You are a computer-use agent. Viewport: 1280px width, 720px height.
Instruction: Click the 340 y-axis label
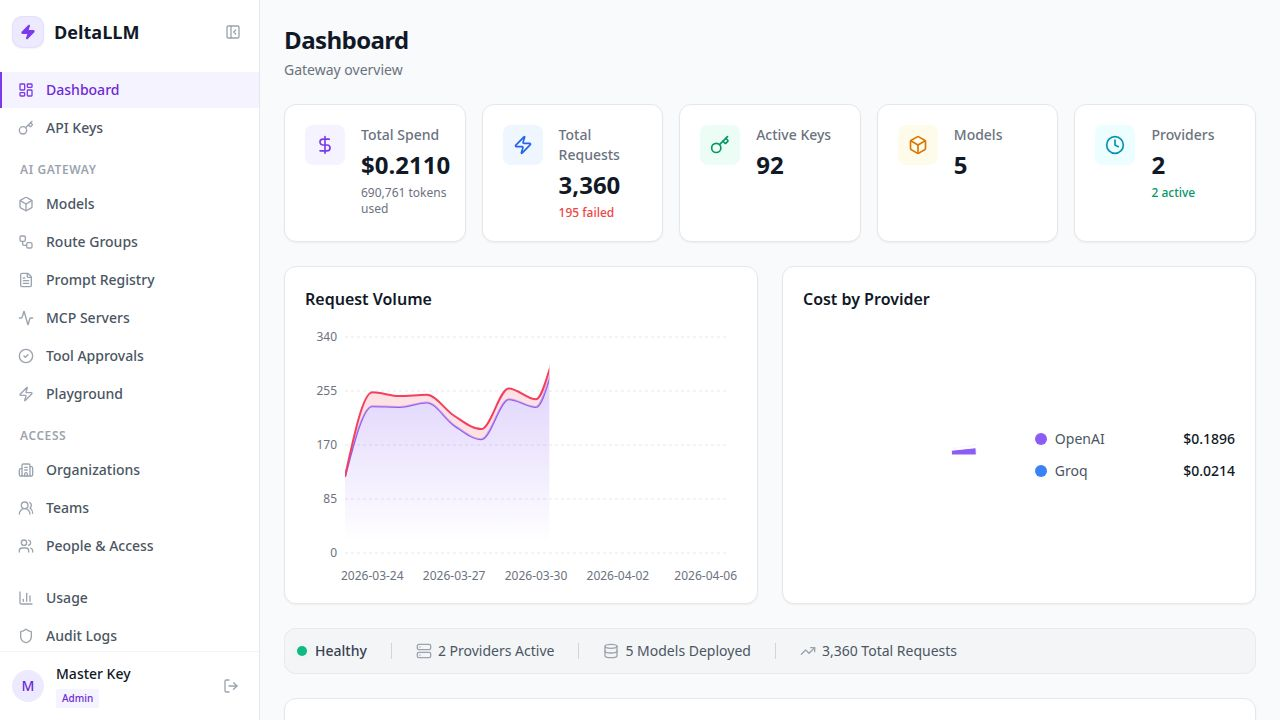[x=327, y=337]
